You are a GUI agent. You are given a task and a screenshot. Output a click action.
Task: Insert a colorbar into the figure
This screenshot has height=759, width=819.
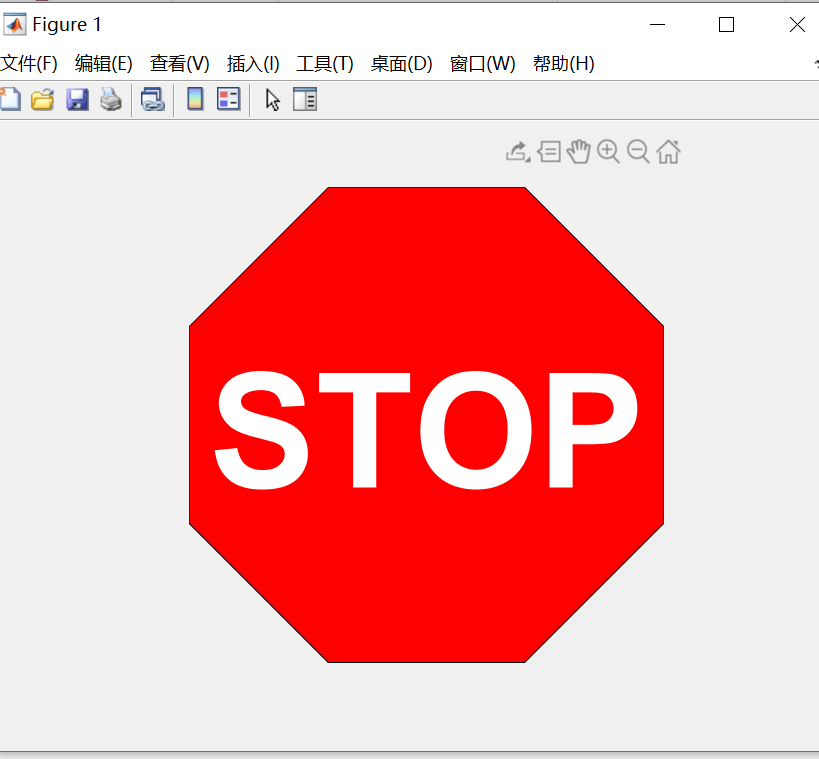click(x=193, y=99)
